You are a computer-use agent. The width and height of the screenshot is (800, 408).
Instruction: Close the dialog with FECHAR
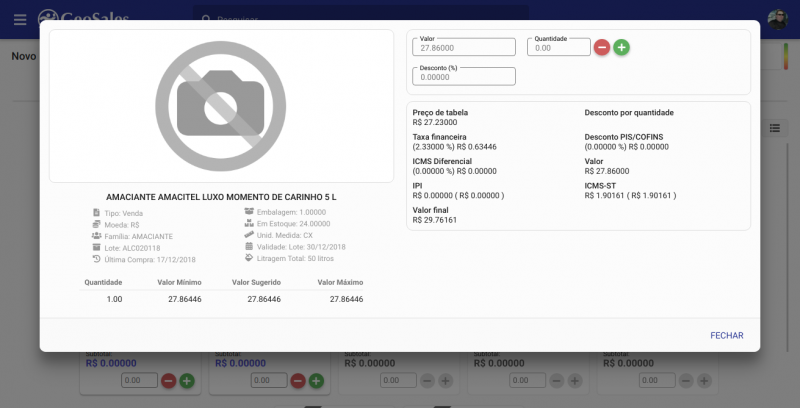point(727,336)
